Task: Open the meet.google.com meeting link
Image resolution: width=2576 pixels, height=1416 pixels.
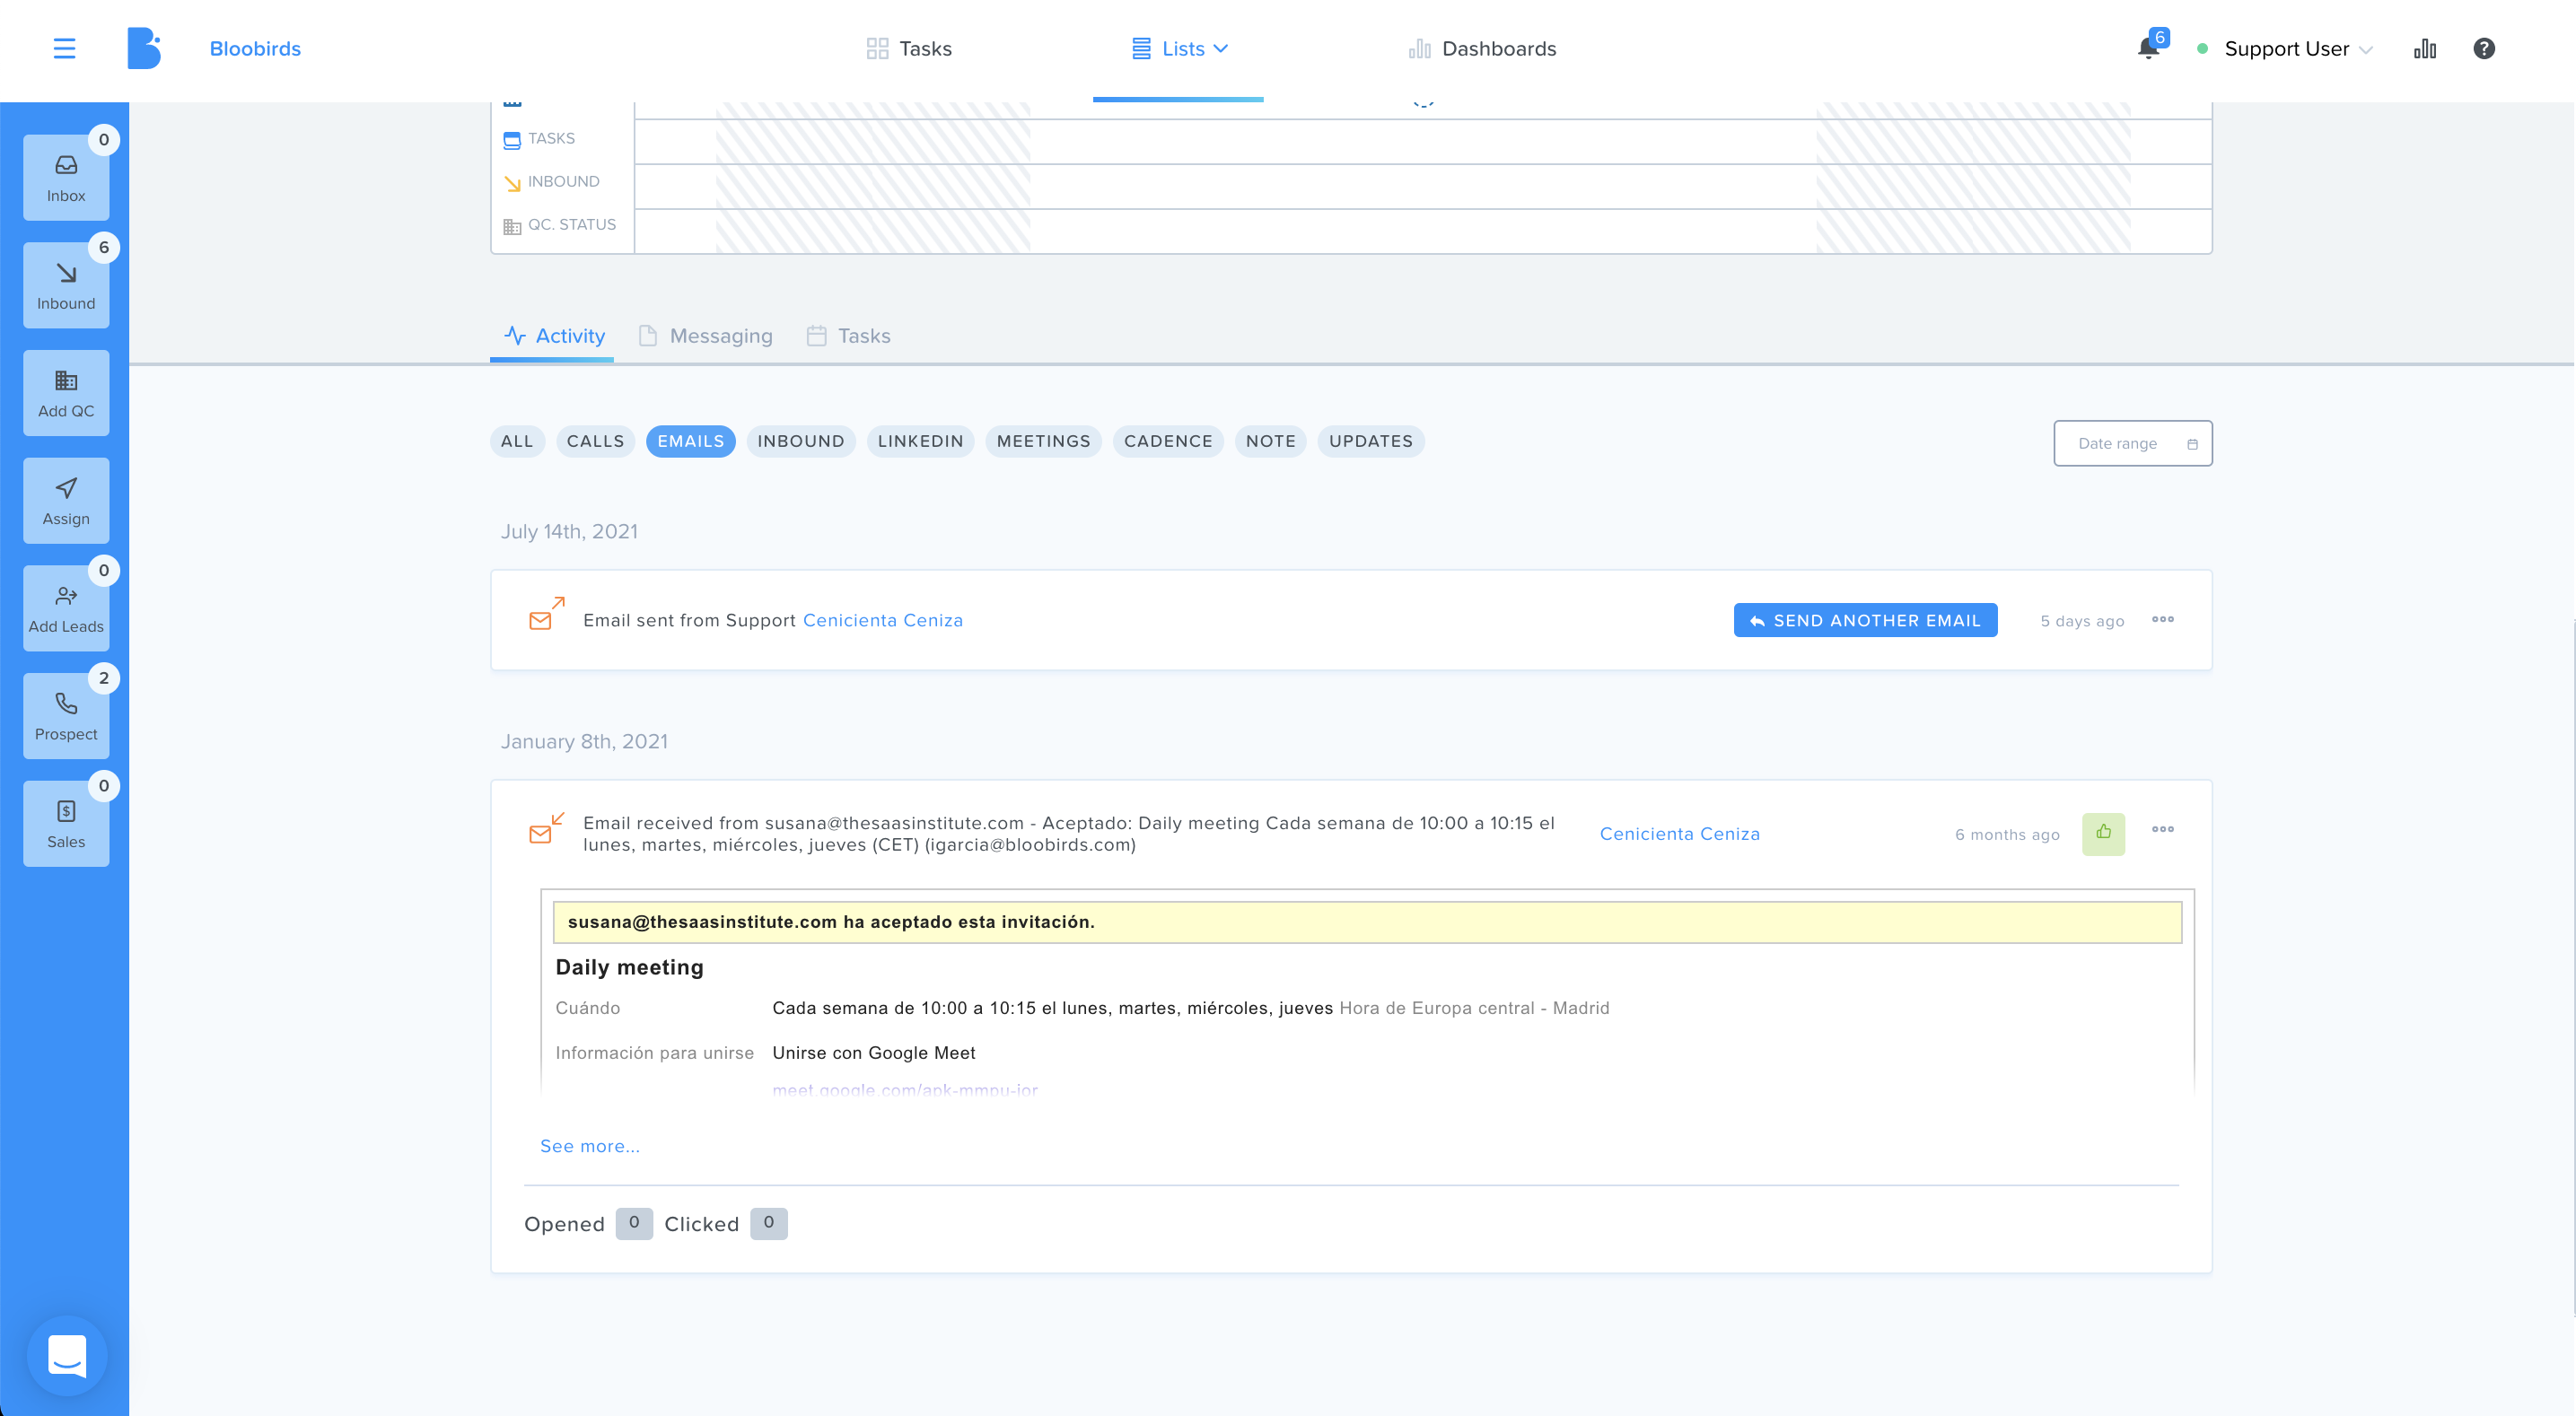Action: [905, 1089]
